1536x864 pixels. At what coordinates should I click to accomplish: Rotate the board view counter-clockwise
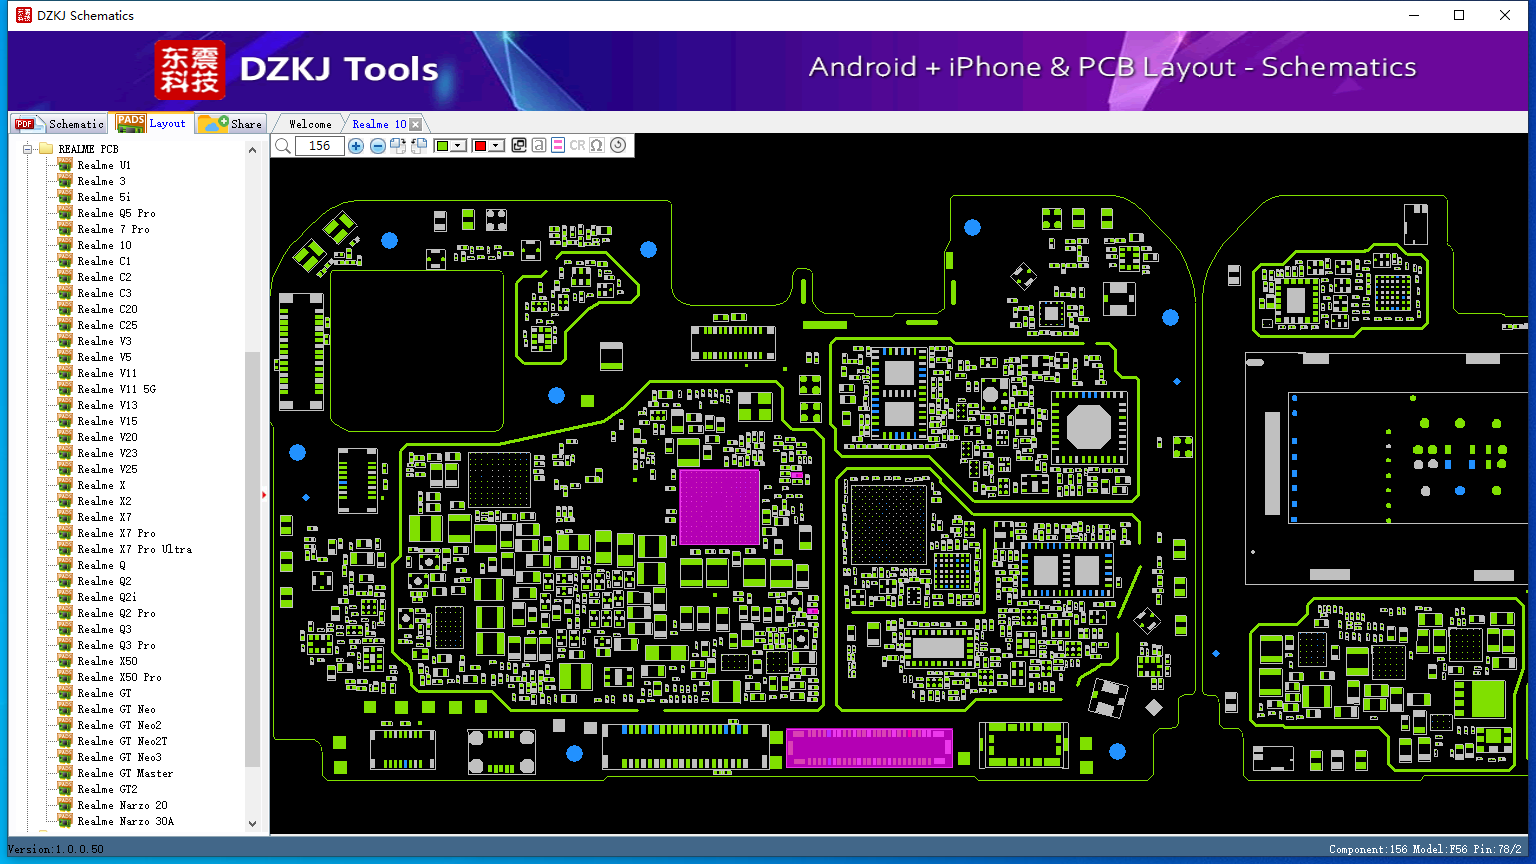(x=419, y=146)
